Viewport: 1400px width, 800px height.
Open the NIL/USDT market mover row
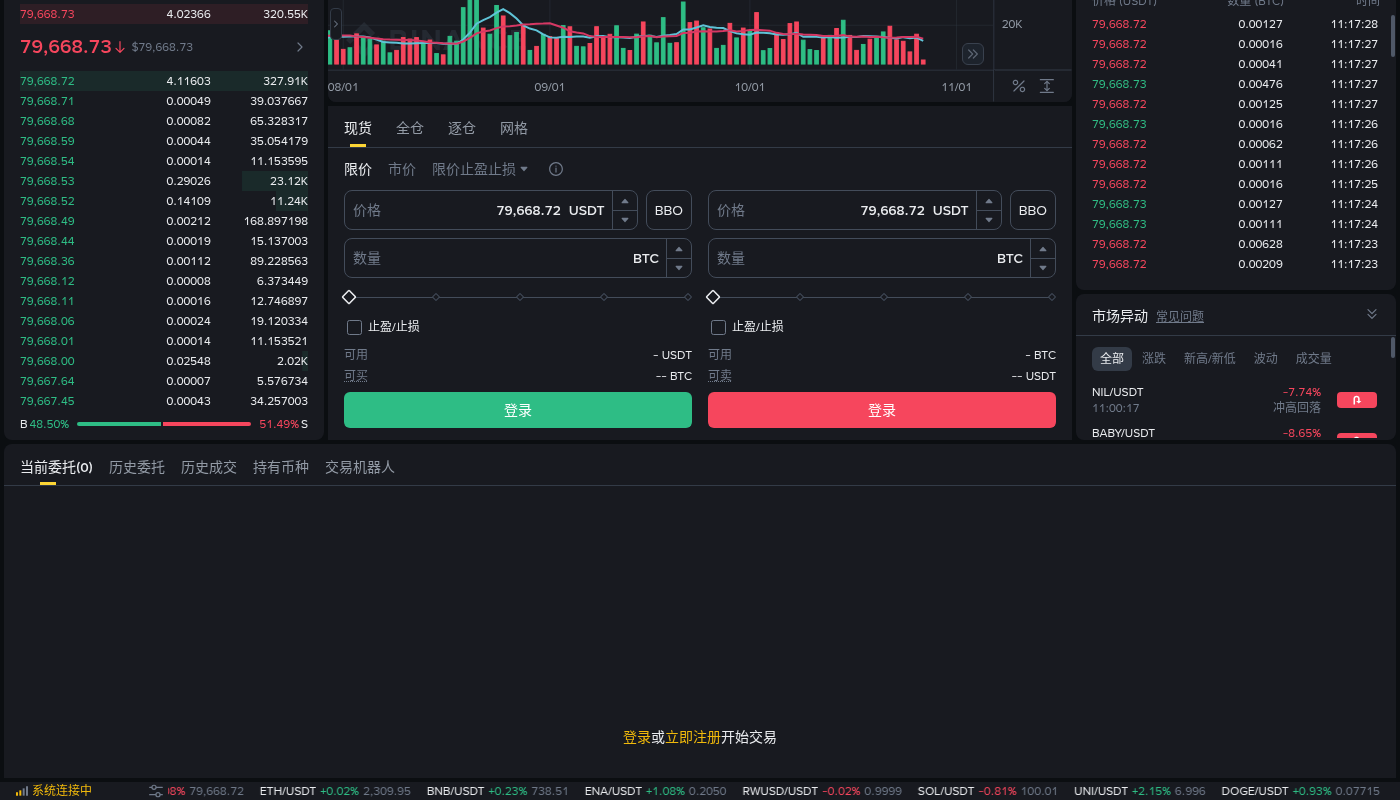[1234, 400]
